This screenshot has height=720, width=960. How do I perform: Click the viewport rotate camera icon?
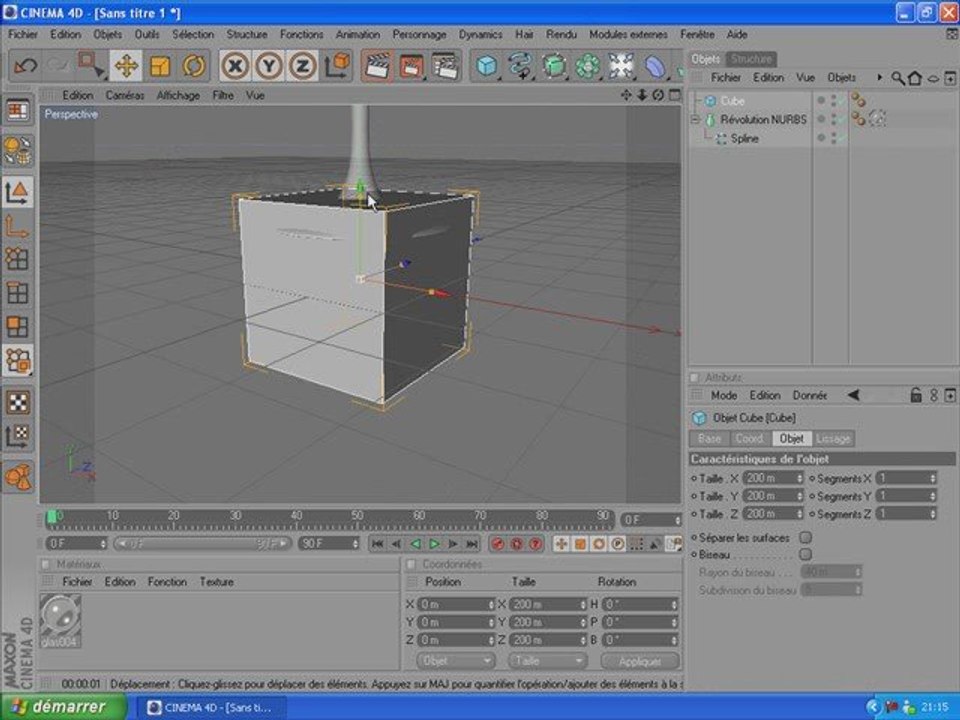pos(658,95)
